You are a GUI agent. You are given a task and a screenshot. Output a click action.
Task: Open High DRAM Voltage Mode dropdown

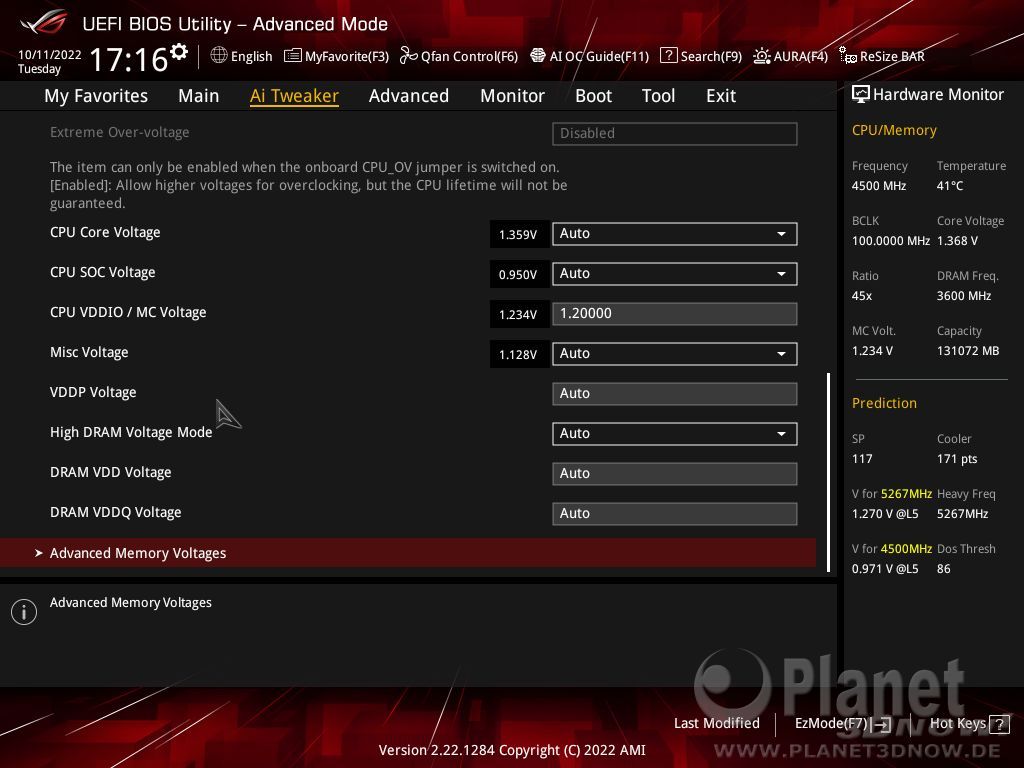675,434
